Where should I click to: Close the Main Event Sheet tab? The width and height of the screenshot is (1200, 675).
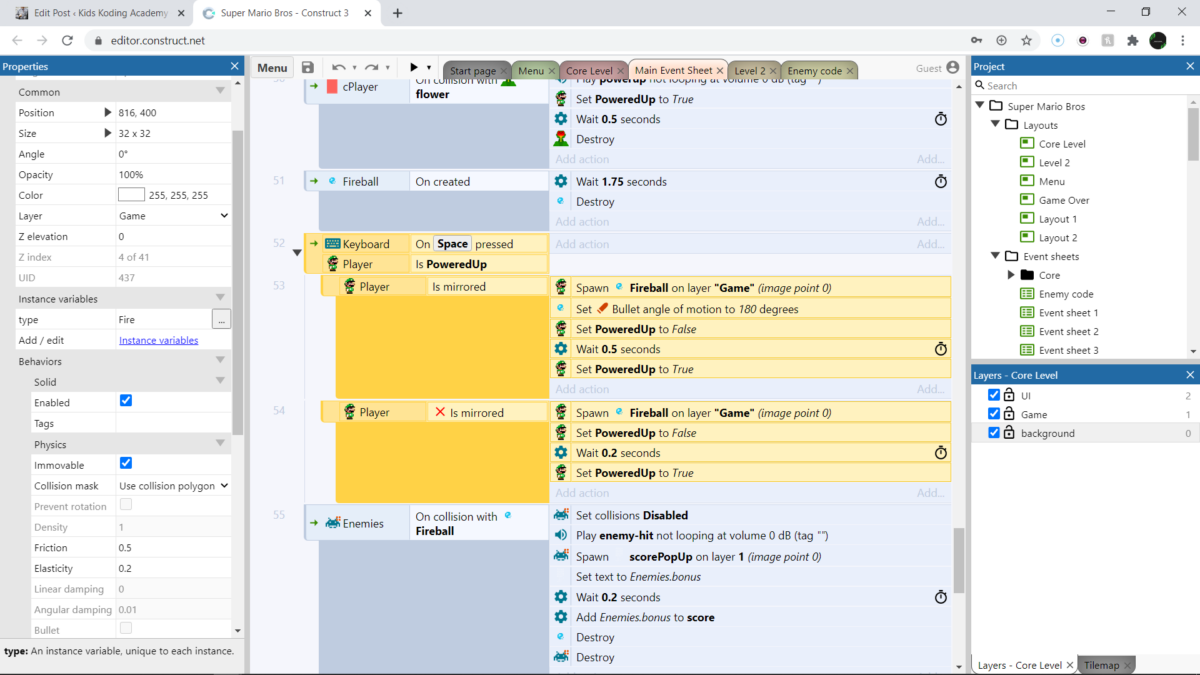click(721, 71)
